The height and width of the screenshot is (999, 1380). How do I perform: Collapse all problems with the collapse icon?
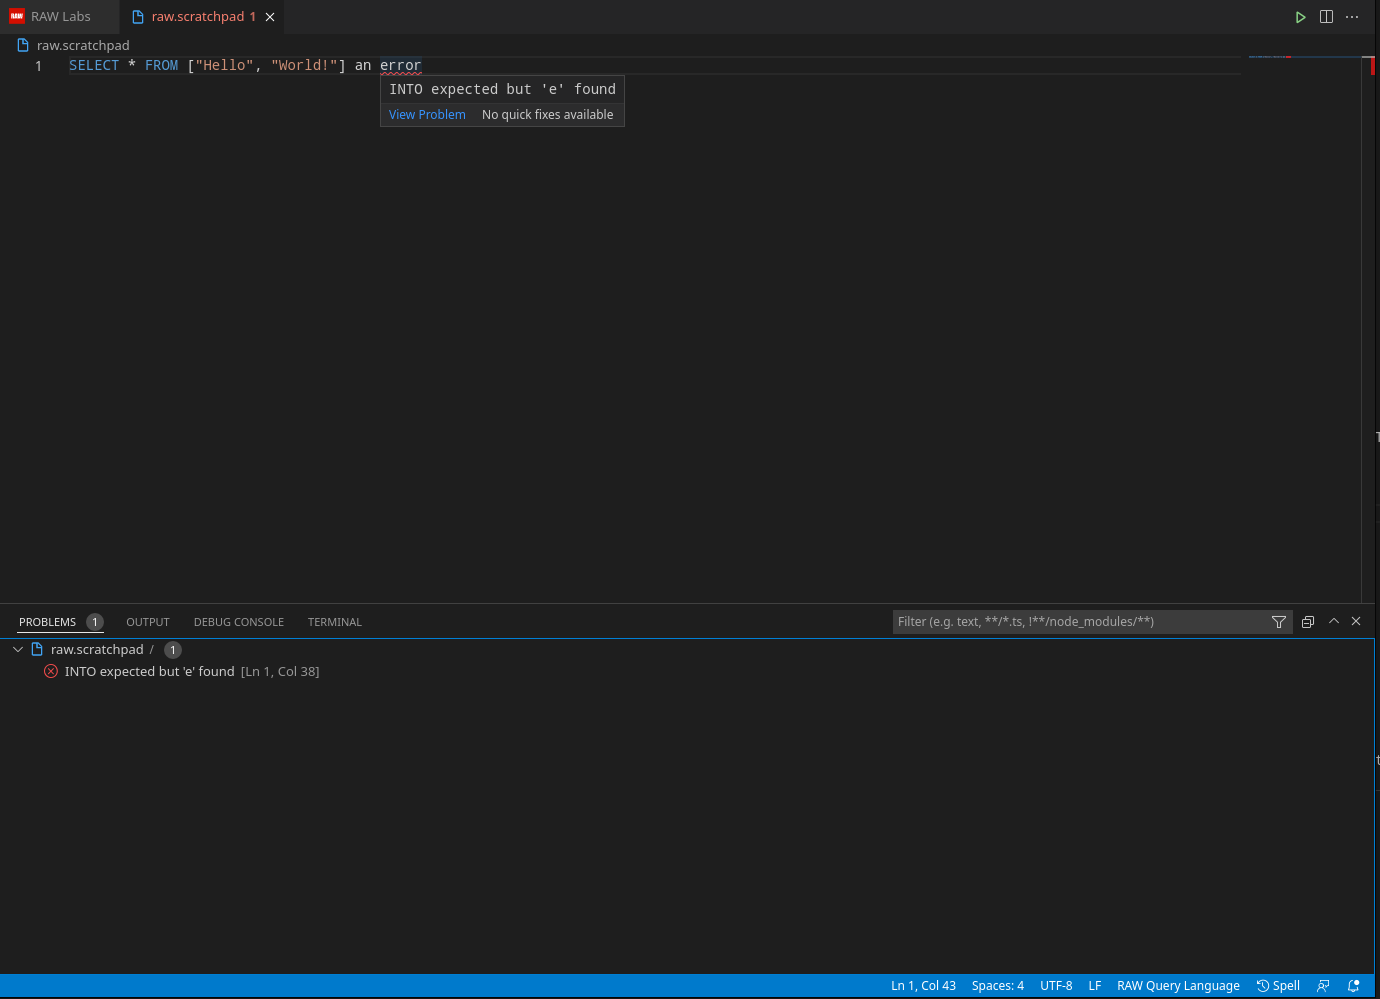click(1308, 622)
